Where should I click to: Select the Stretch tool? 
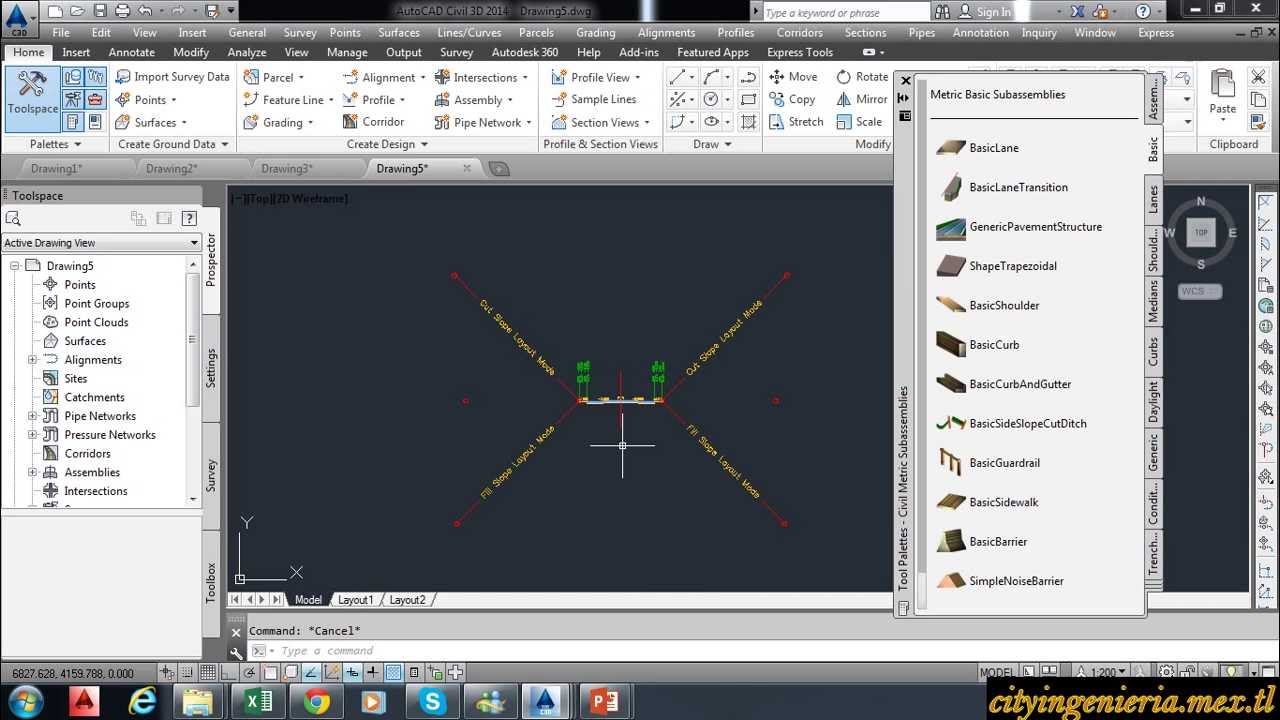pos(796,122)
